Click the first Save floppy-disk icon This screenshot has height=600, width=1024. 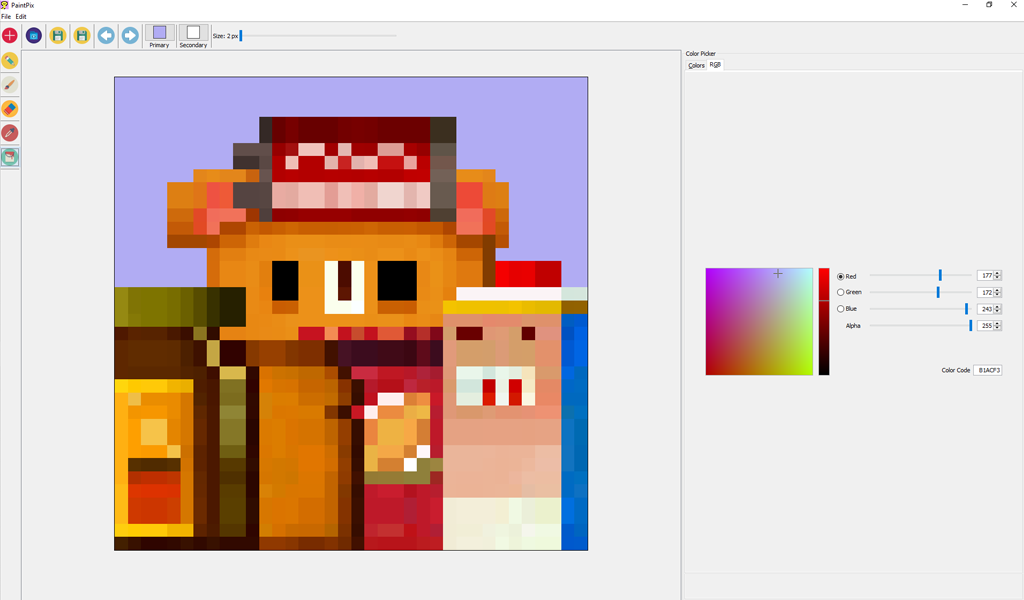58,35
